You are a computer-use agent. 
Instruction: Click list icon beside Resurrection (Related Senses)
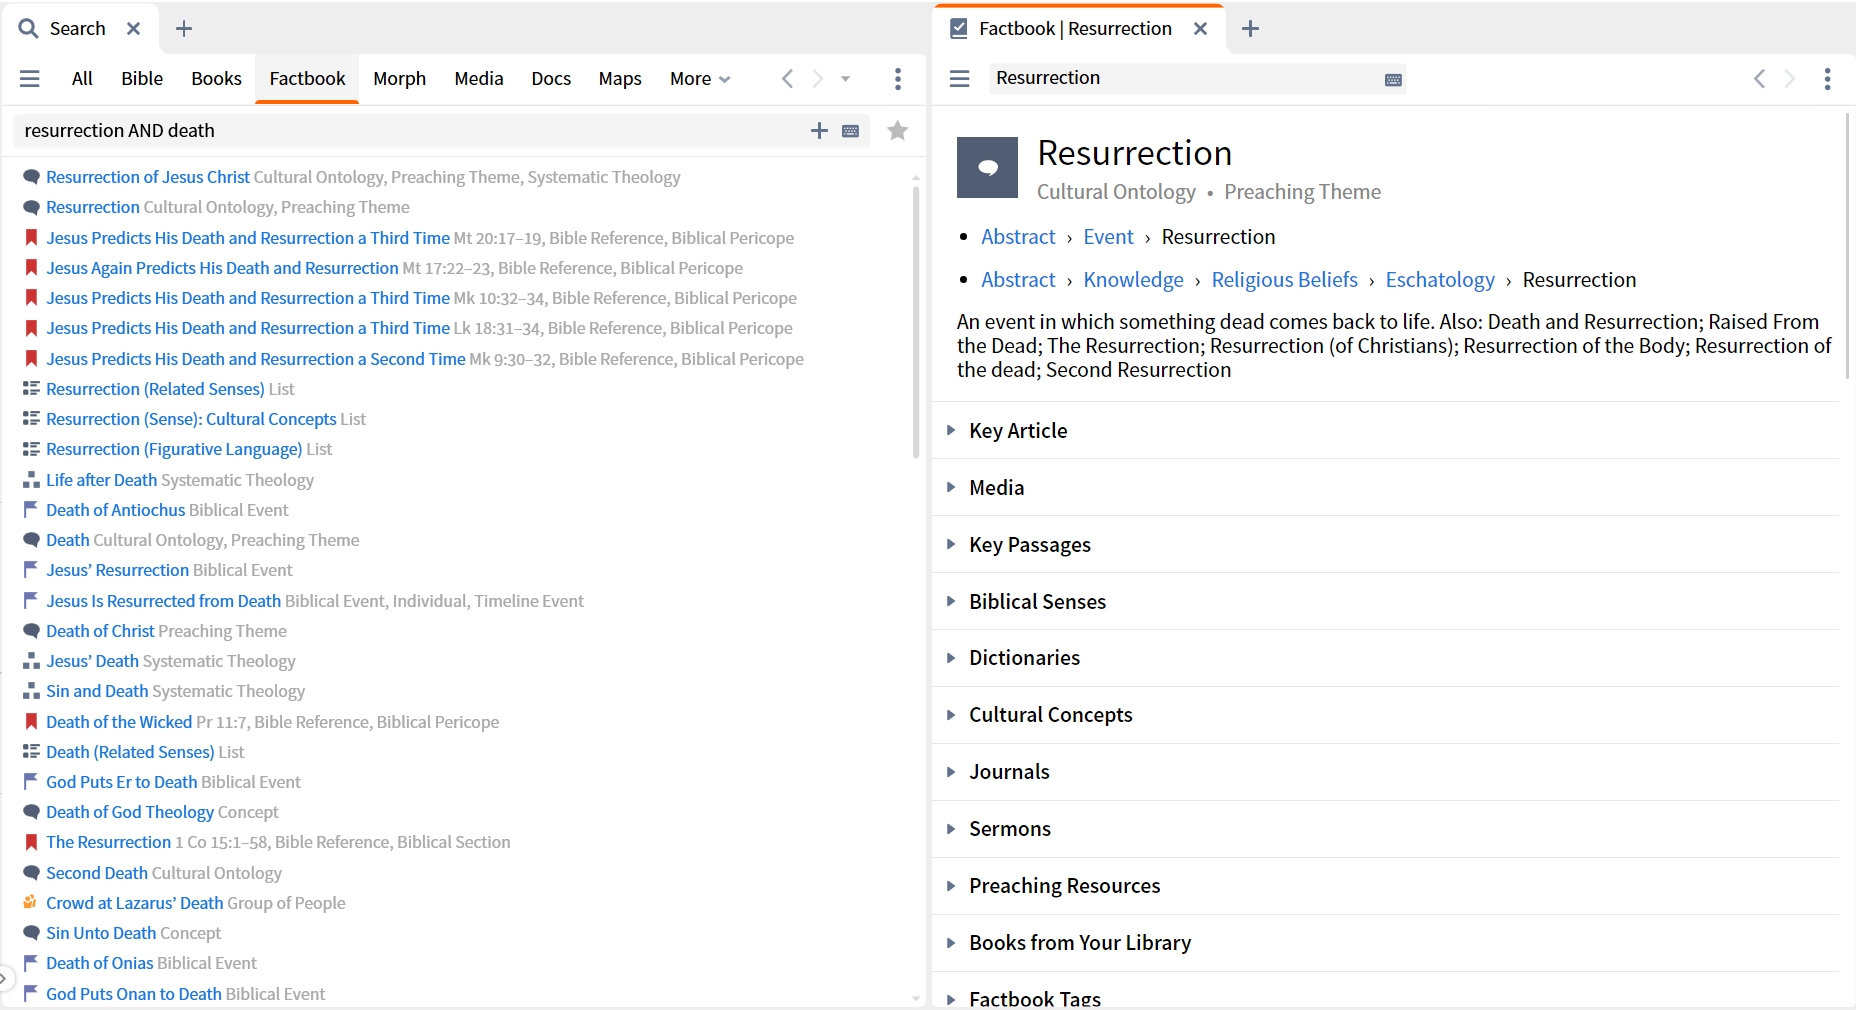(x=31, y=388)
